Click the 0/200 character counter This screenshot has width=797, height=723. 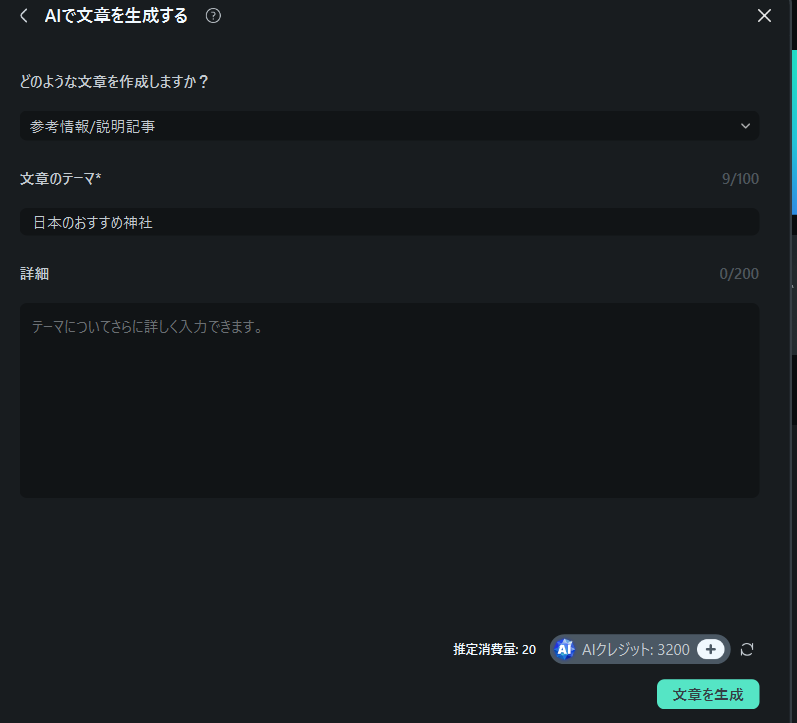[x=739, y=274]
